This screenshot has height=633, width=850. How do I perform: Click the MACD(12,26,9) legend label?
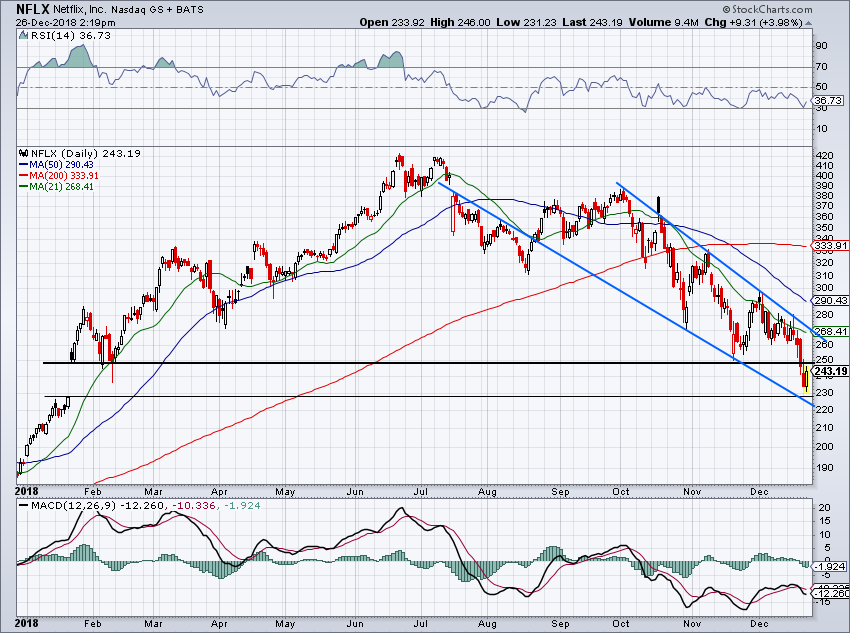click(73, 506)
